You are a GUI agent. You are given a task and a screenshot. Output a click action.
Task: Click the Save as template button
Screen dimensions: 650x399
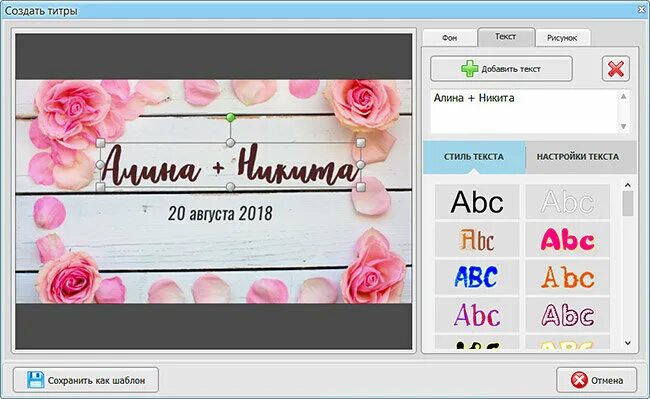point(86,380)
